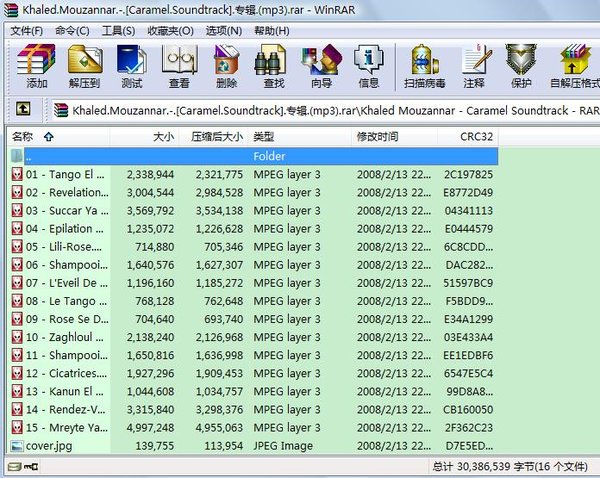Click the CRC32 value EE1EDBF6
The height and width of the screenshot is (478, 600).
click(468, 356)
